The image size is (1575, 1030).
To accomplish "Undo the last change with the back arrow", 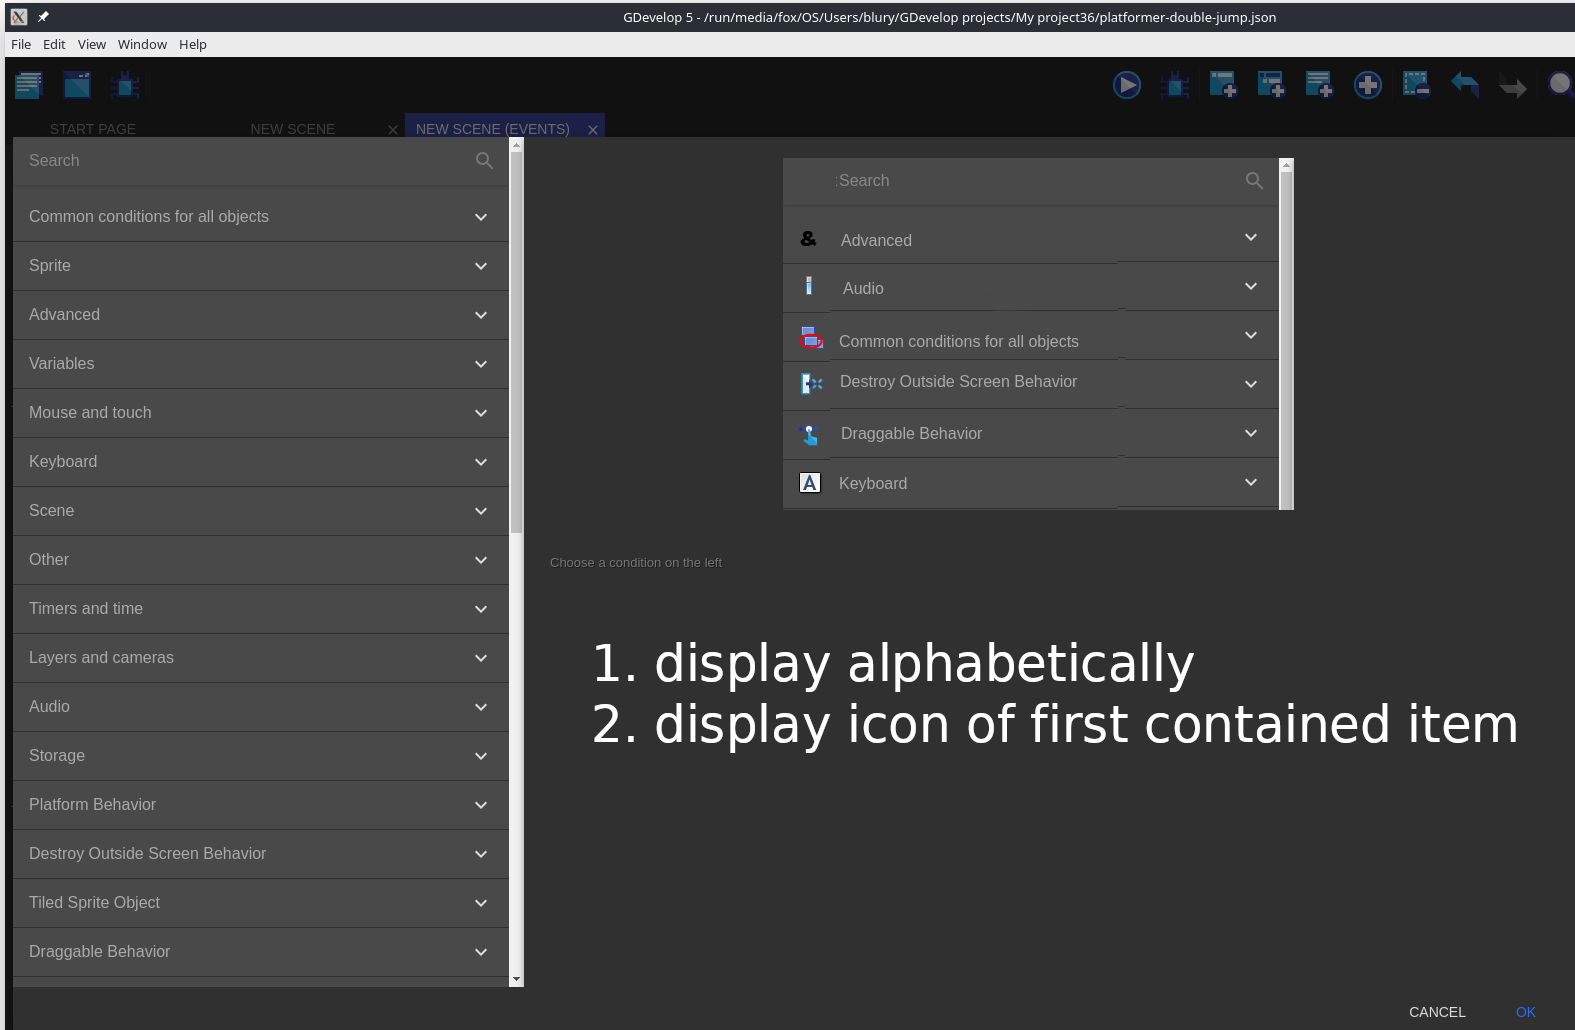I will 1464,85.
